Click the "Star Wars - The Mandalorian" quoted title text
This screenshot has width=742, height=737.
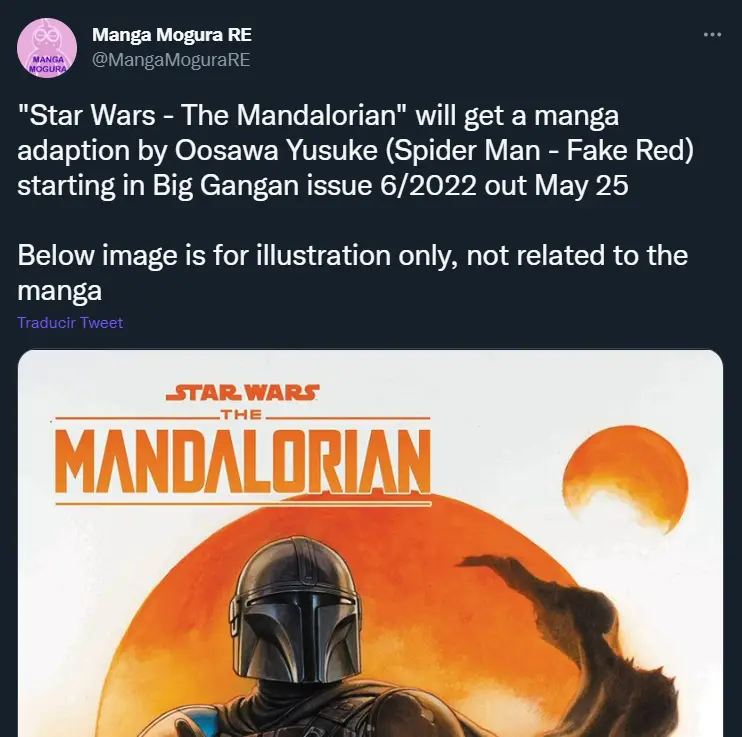[212, 115]
